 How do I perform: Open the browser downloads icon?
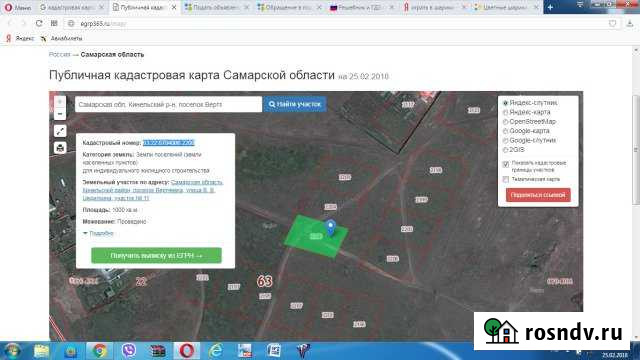tap(630, 24)
